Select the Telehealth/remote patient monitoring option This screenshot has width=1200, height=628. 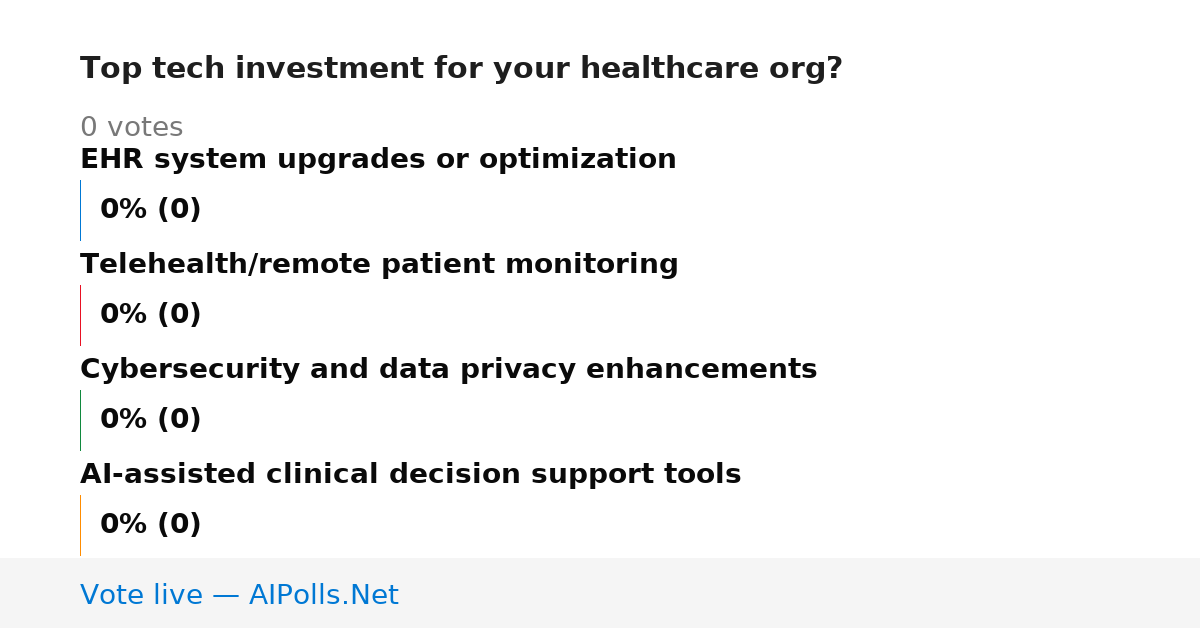coord(379,265)
